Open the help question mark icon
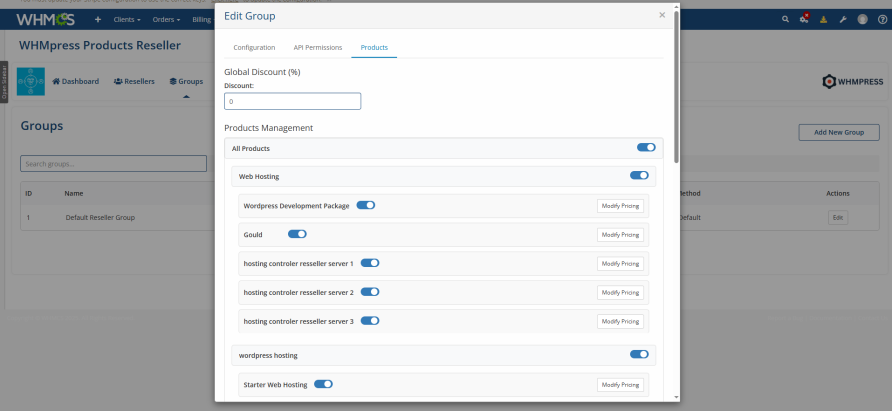The height and width of the screenshot is (411, 892). point(882,19)
